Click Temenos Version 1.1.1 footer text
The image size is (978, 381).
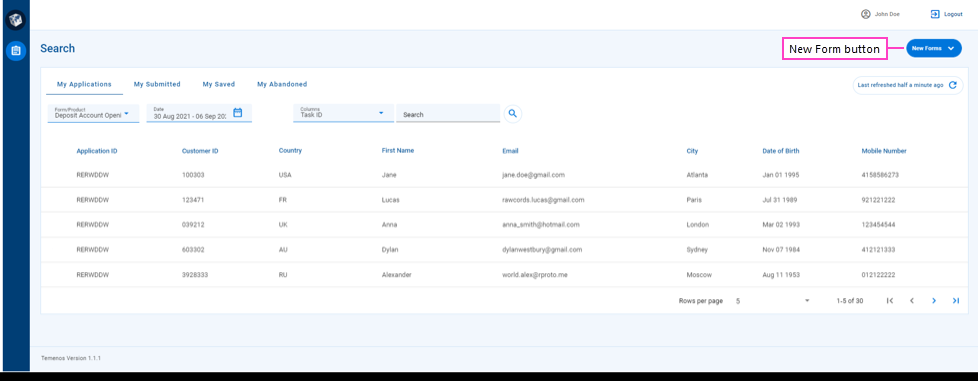(x=71, y=359)
